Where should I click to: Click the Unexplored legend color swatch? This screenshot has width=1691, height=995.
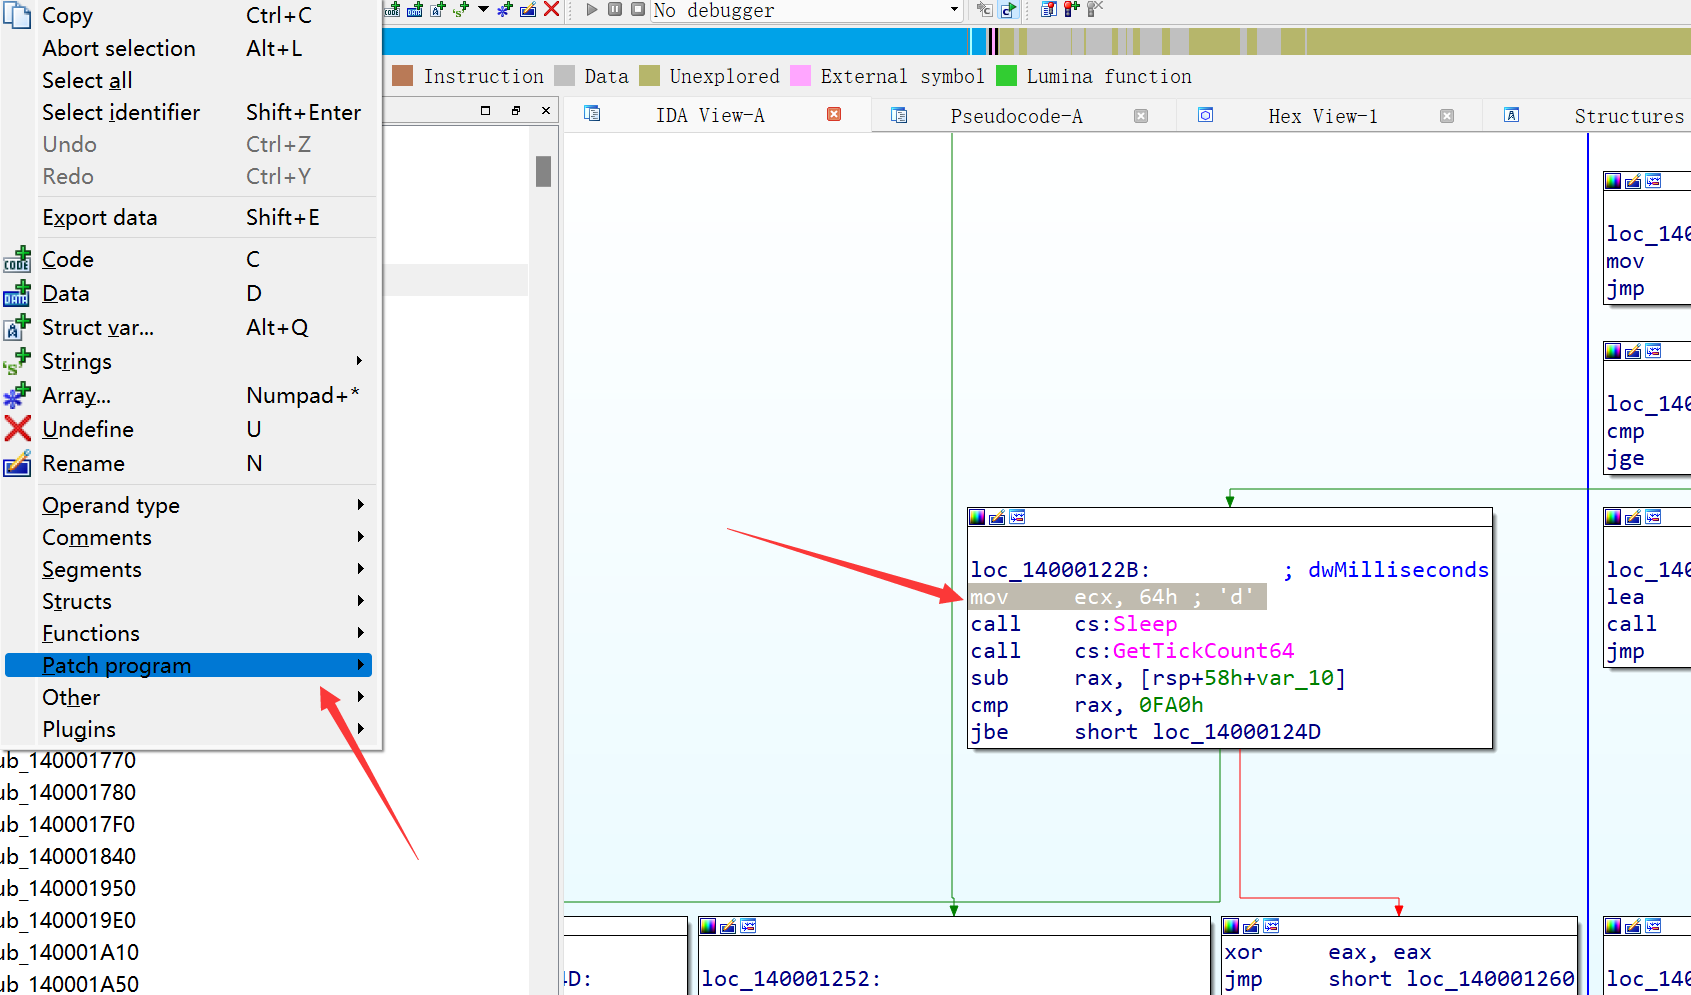(649, 76)
